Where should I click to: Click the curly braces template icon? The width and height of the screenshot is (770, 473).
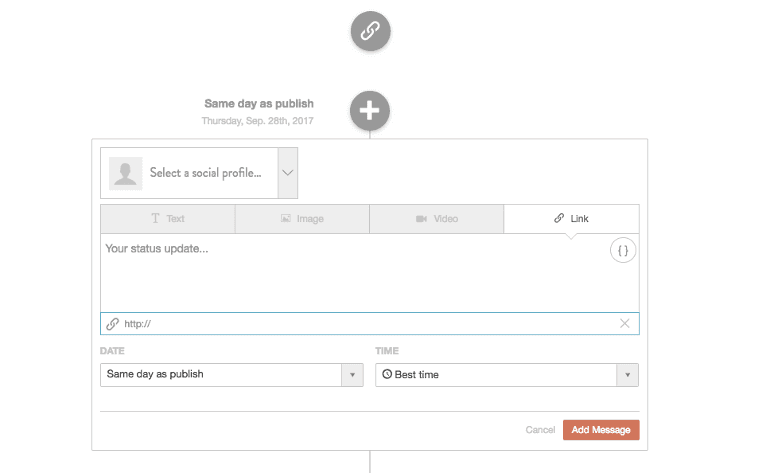(x=623, y=250)
